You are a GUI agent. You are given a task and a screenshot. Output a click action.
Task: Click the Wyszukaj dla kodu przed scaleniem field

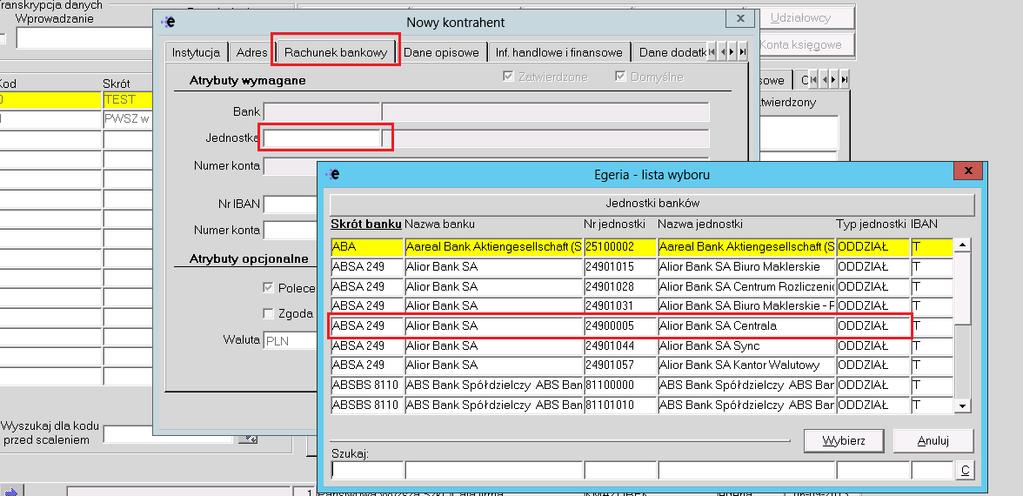(170, 435)
